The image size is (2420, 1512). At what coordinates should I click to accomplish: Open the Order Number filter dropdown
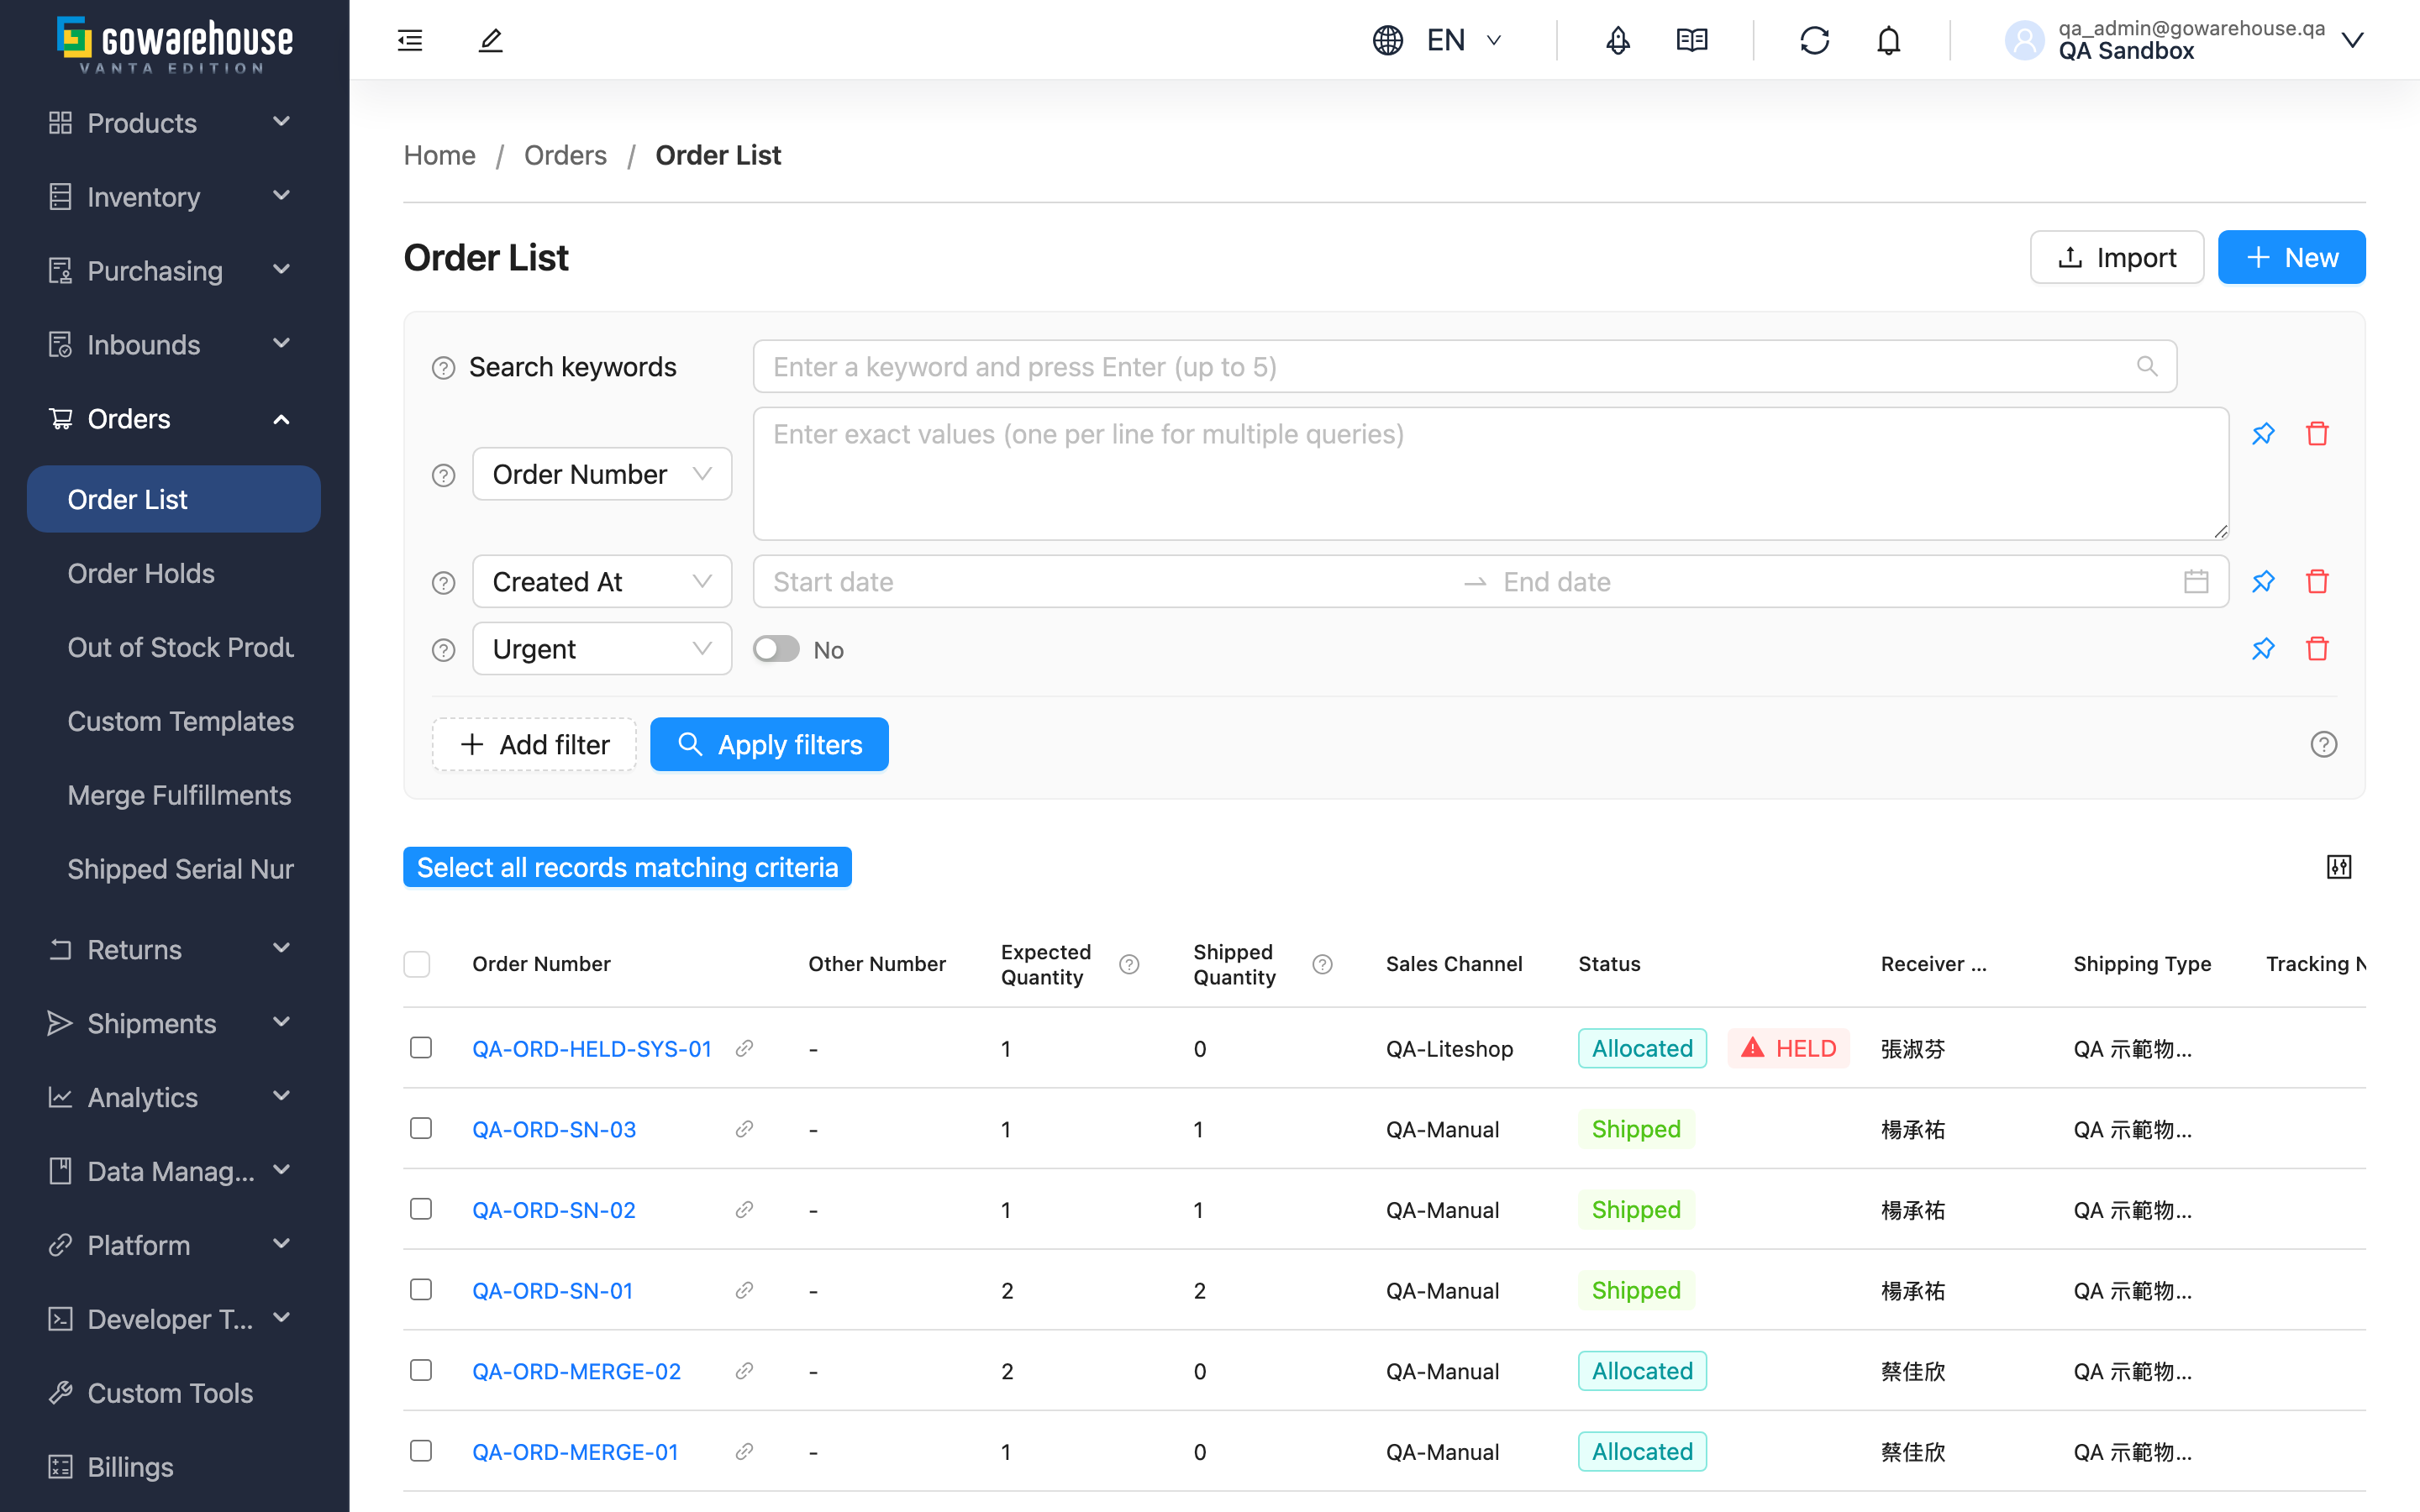602,474
